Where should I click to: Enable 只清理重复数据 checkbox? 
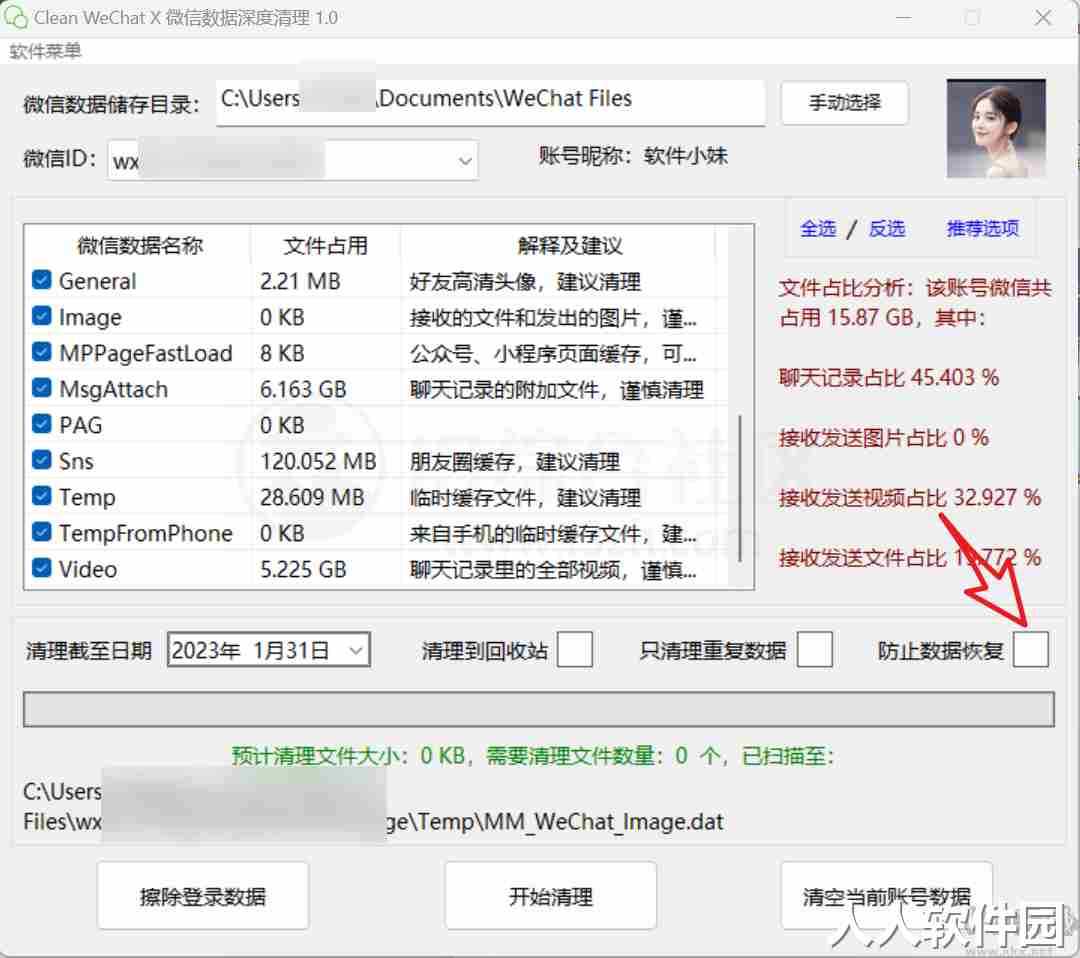pyautogui.click(x=814, y=649)
